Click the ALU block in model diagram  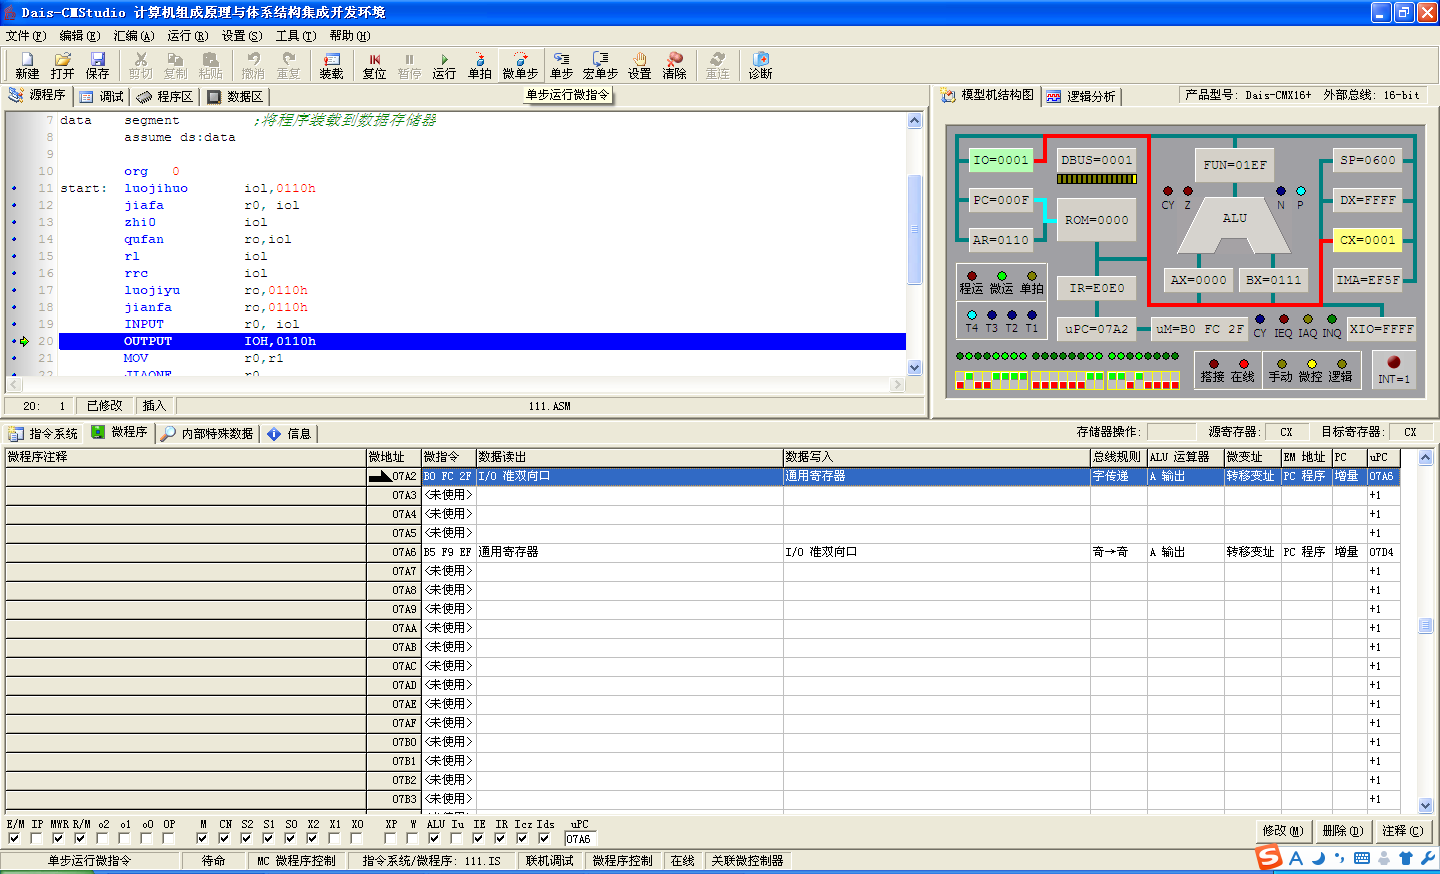tap(1234, 224)
